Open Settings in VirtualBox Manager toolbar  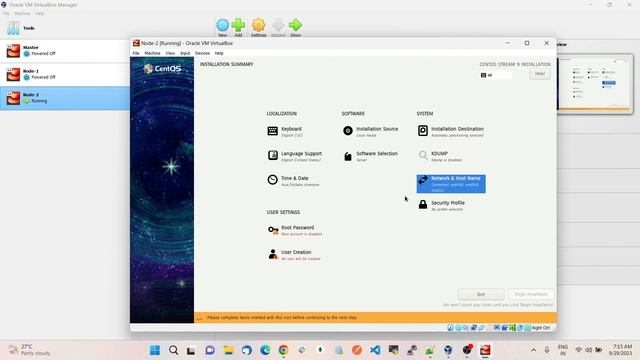[x=258, y=28]
